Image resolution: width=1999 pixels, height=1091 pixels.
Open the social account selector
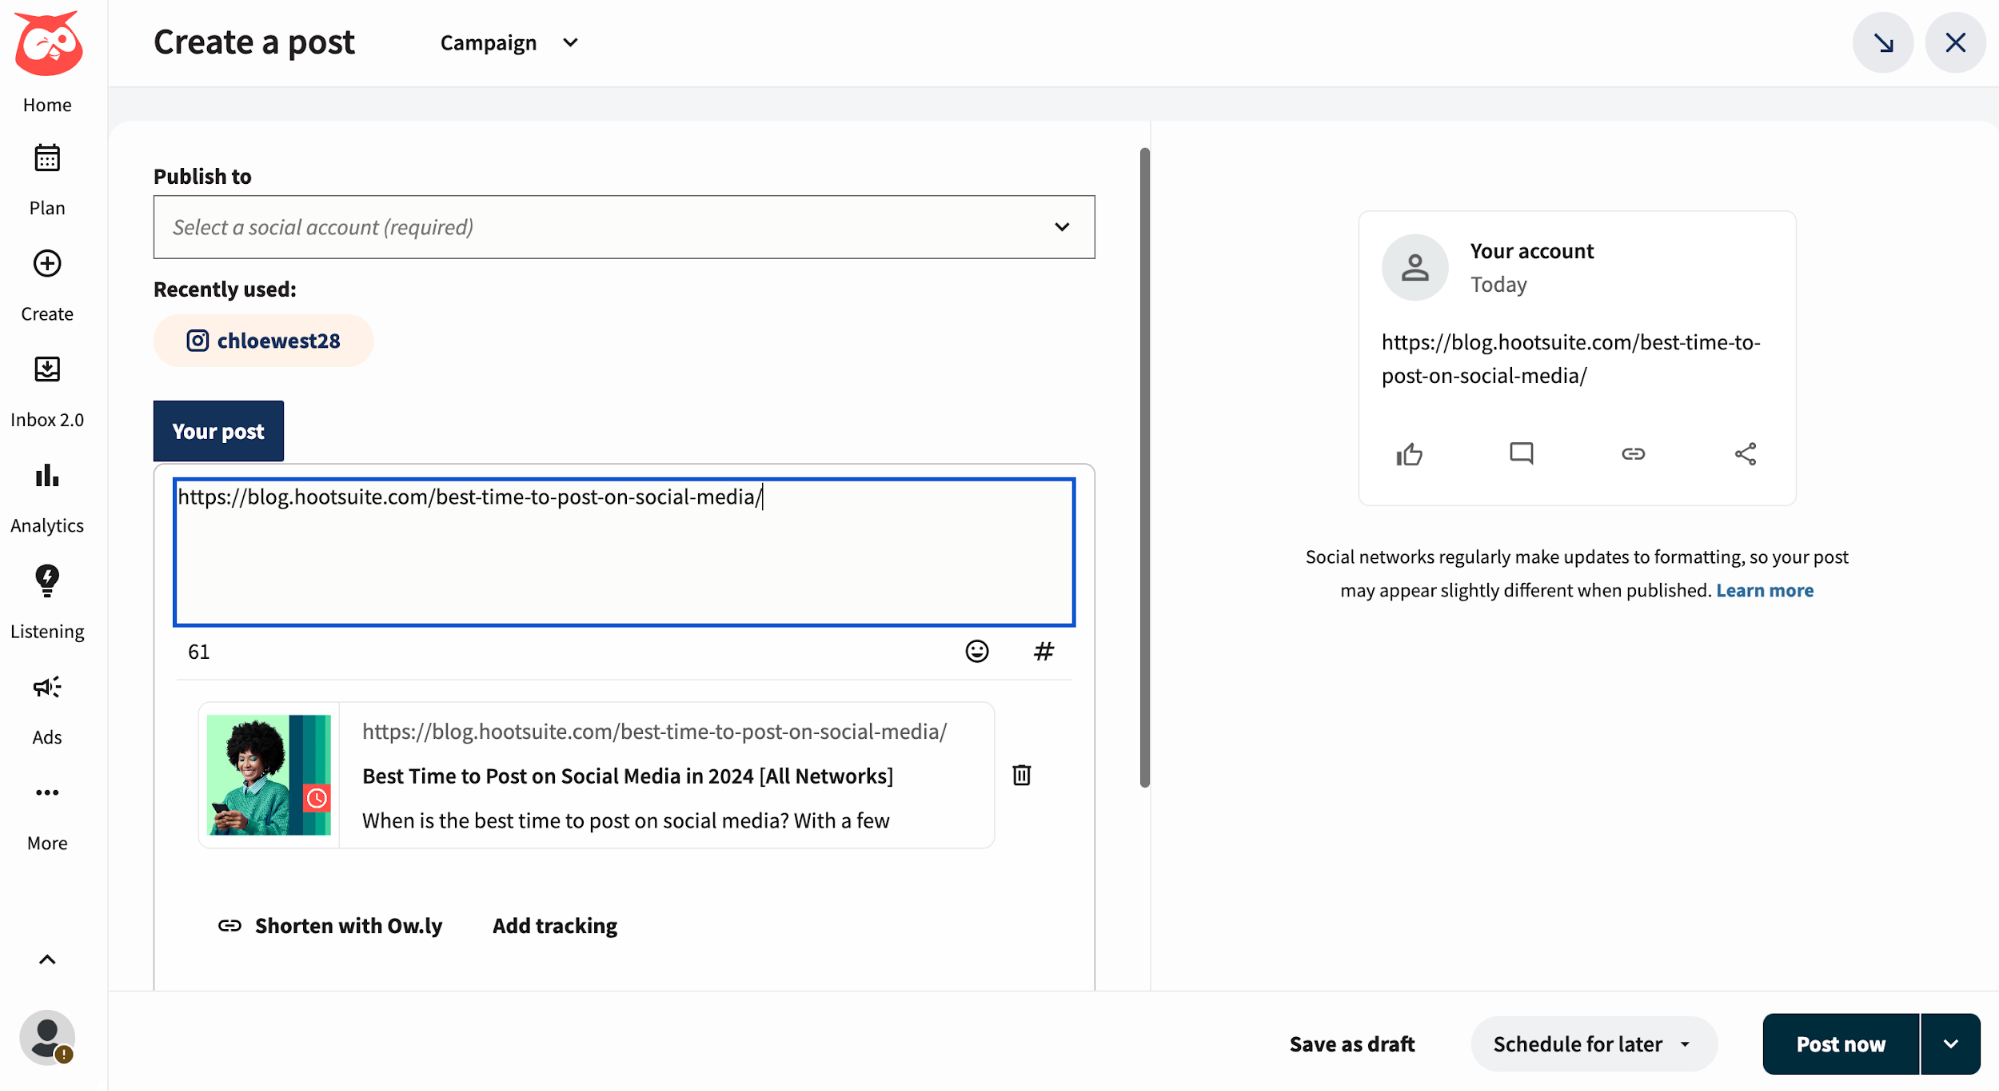click(623, 227)
